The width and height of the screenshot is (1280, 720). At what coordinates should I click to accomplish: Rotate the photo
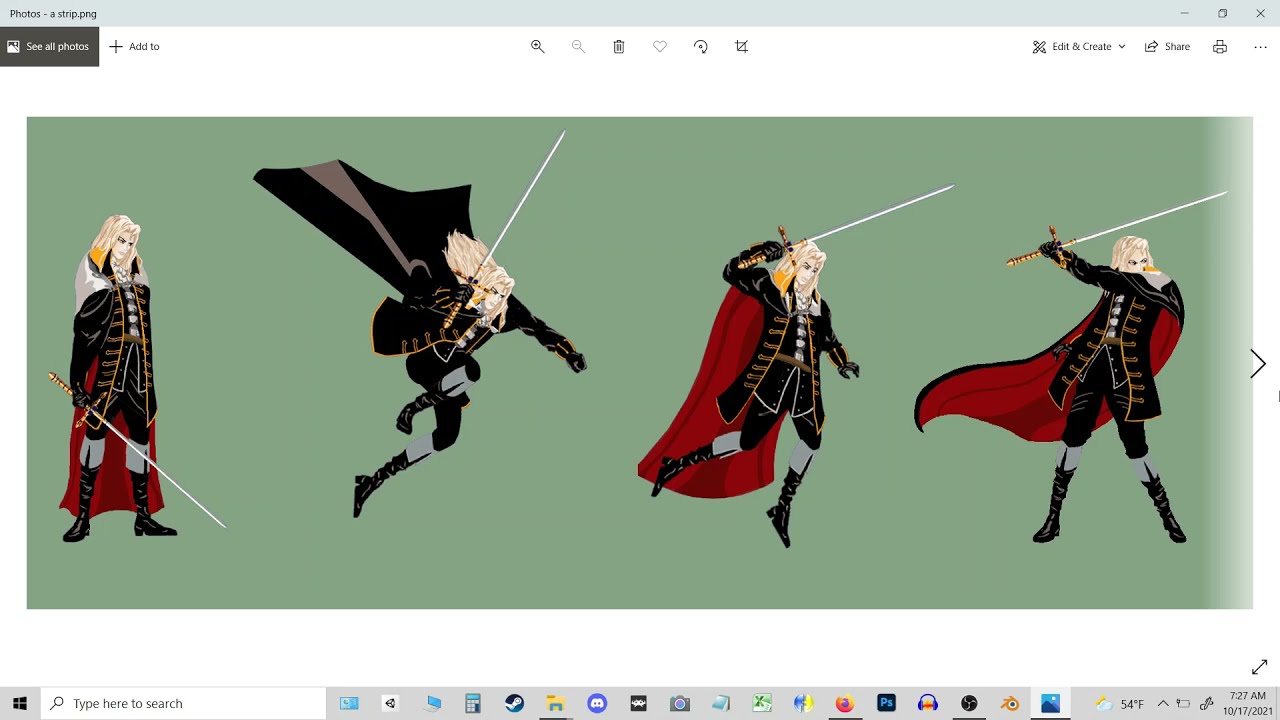[x=700, y=46]
